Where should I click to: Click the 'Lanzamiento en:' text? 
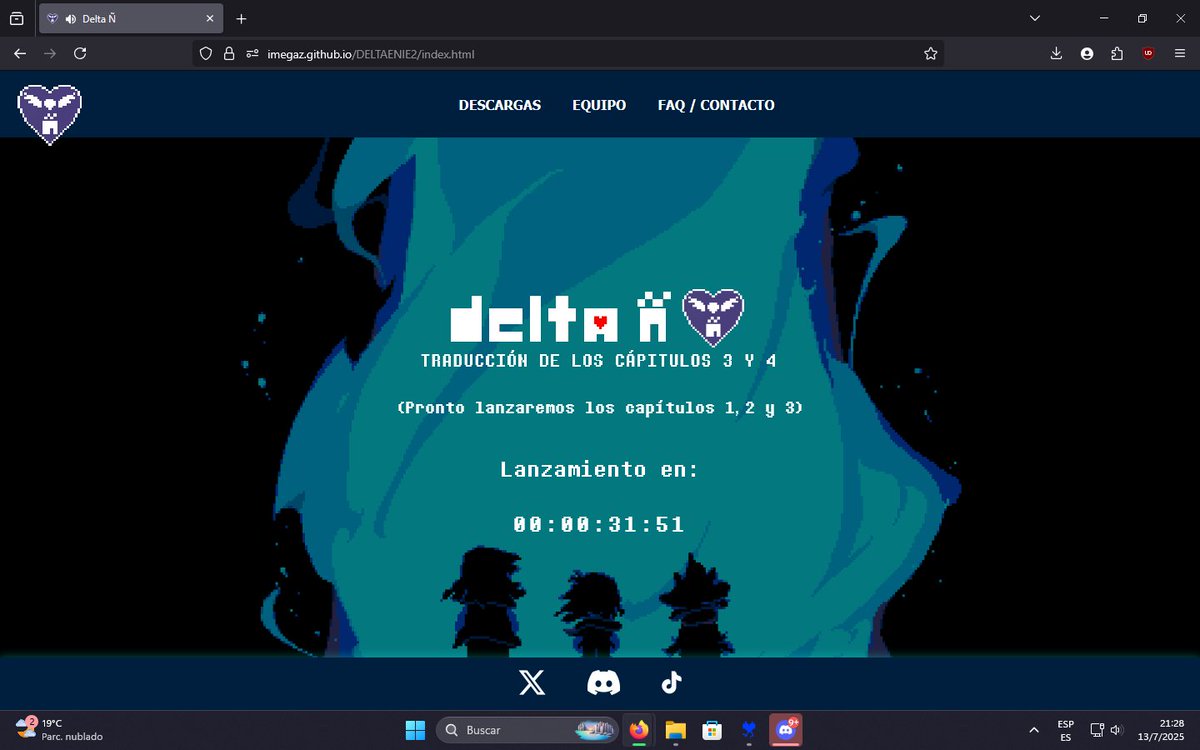point(599,469)
